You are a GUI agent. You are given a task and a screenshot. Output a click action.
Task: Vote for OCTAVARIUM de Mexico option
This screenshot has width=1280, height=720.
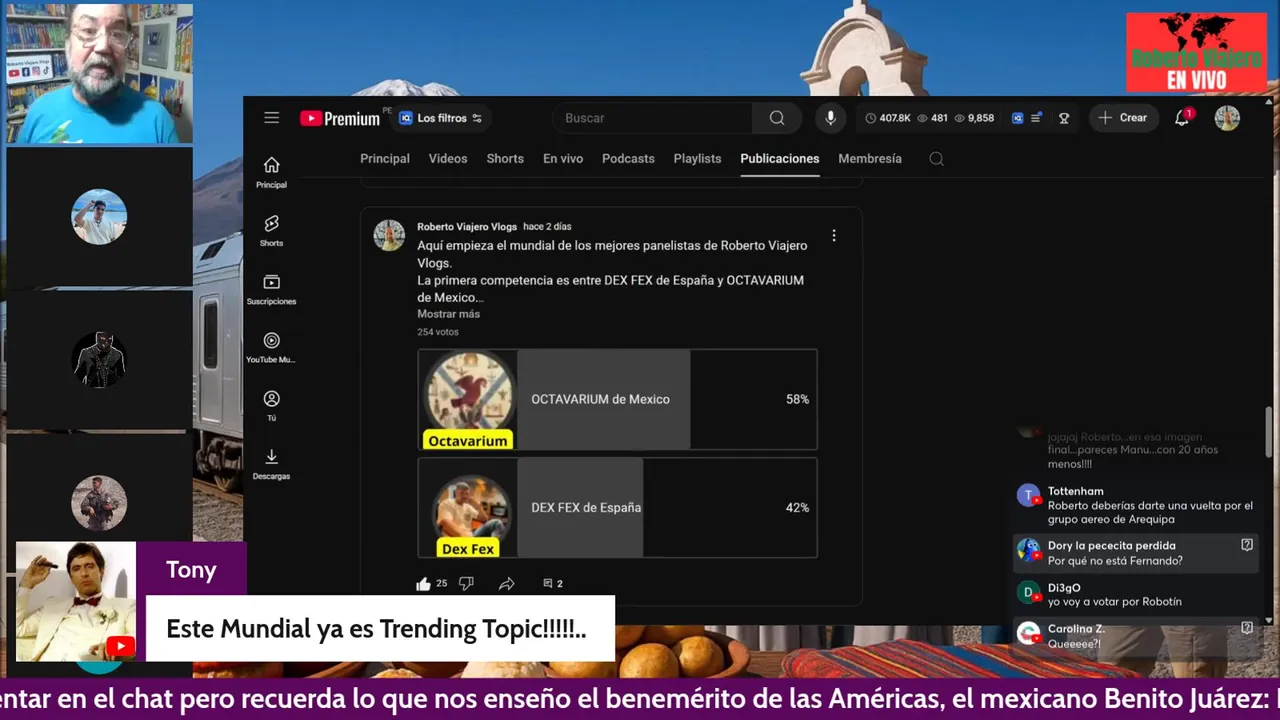(617, 399)
